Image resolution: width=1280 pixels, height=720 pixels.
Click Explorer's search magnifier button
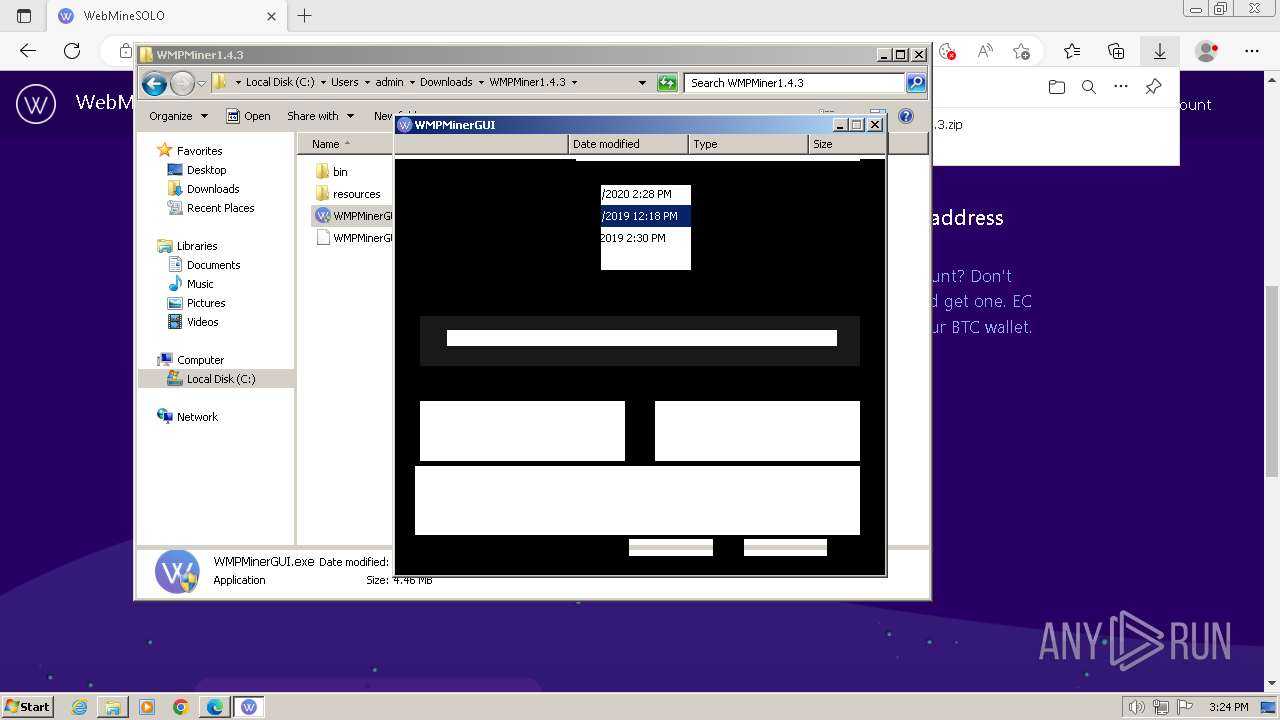pyautogui.click(x=916, y=83)
